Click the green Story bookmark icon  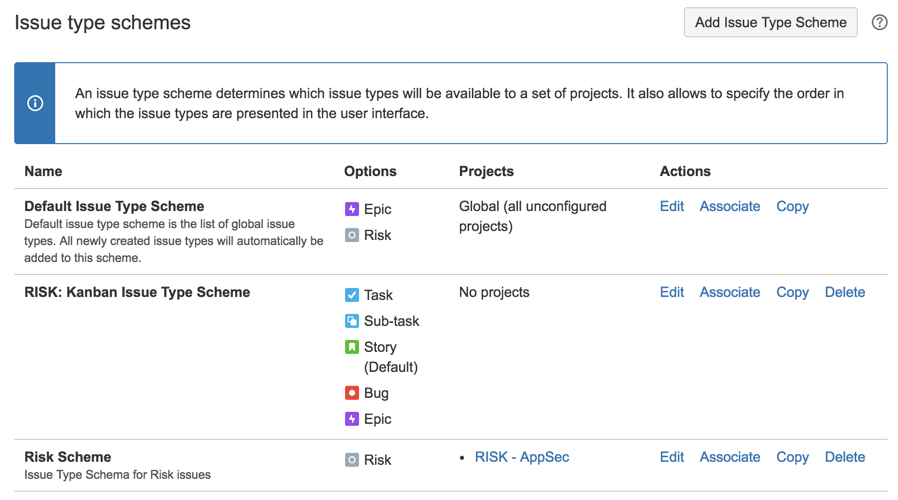click(x=352, y=347)
